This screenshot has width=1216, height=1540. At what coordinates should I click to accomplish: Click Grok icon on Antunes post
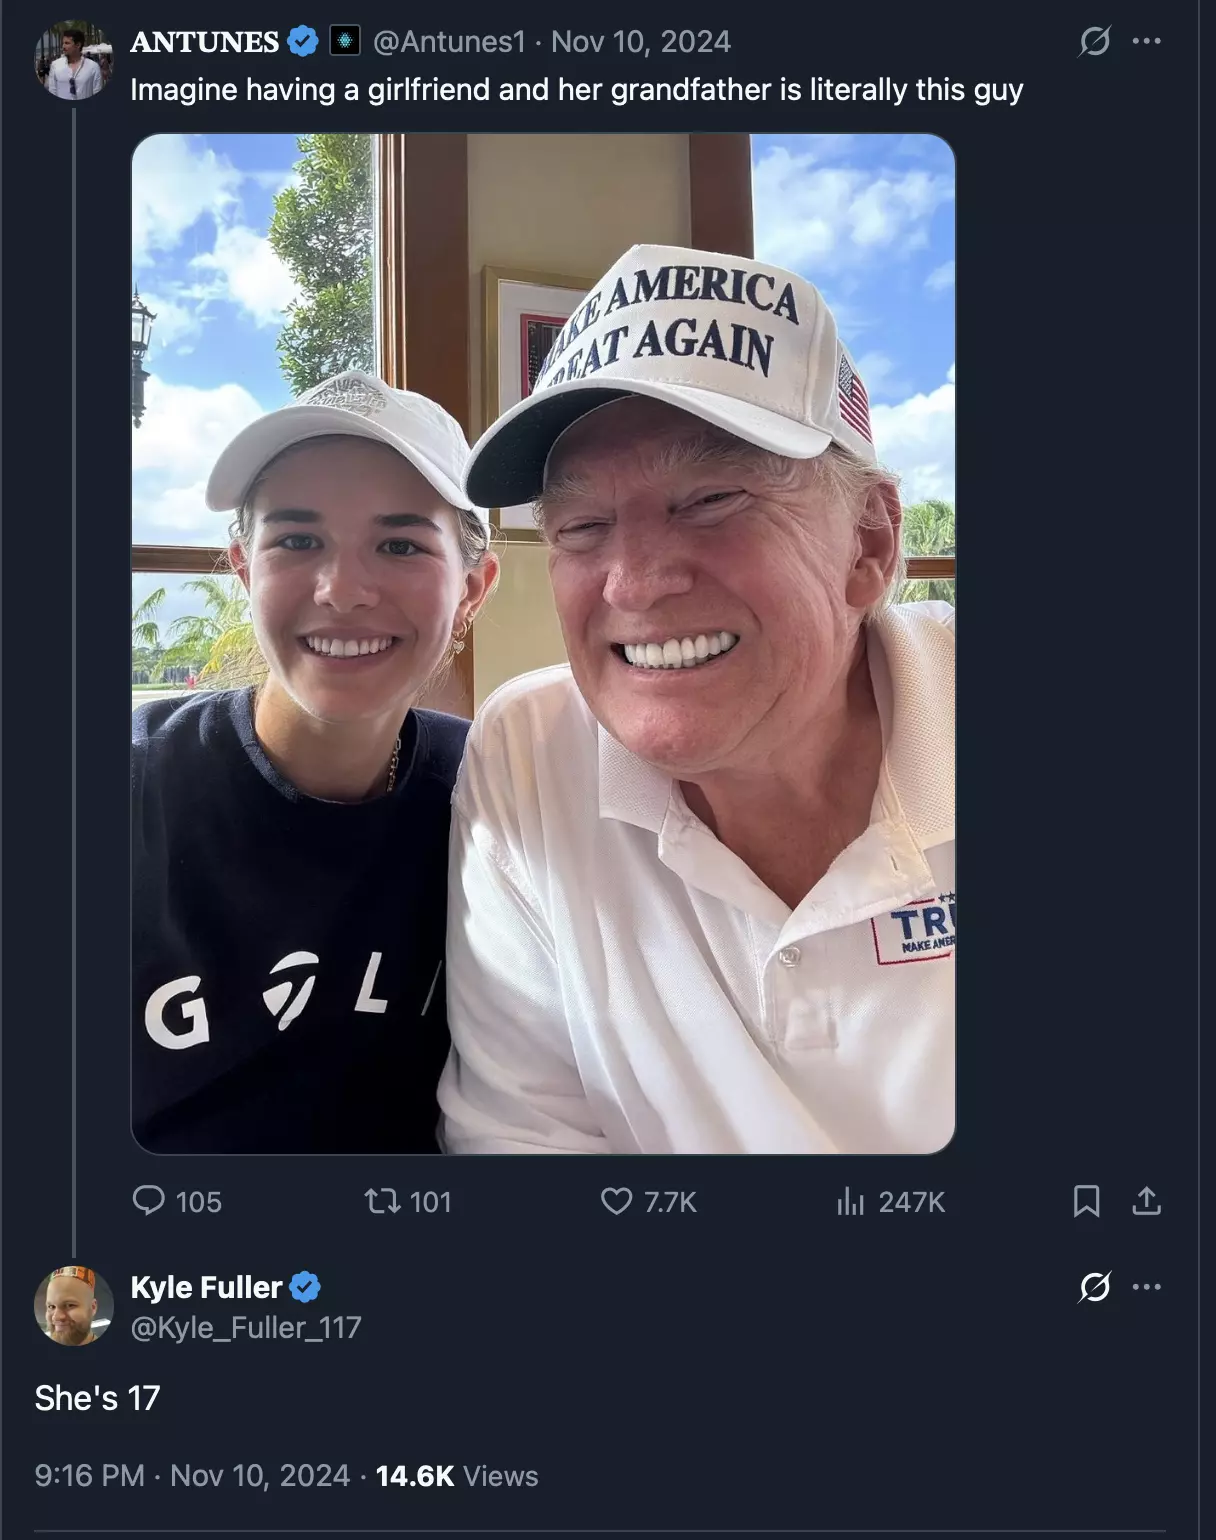click(x=1094, y=41)
